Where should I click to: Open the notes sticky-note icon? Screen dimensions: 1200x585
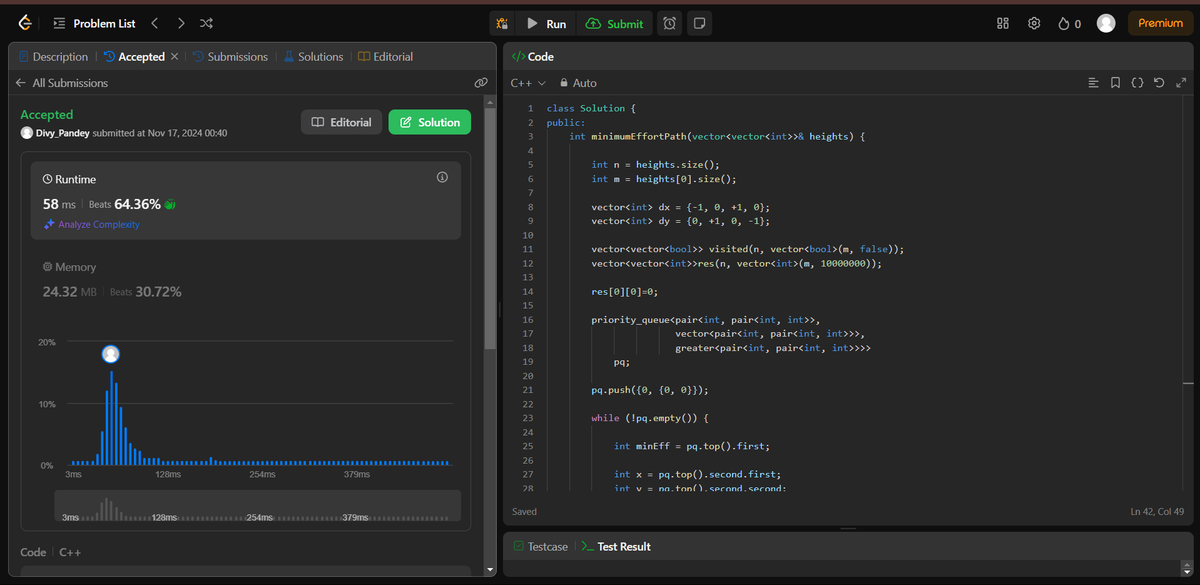(x=698, y=23)
